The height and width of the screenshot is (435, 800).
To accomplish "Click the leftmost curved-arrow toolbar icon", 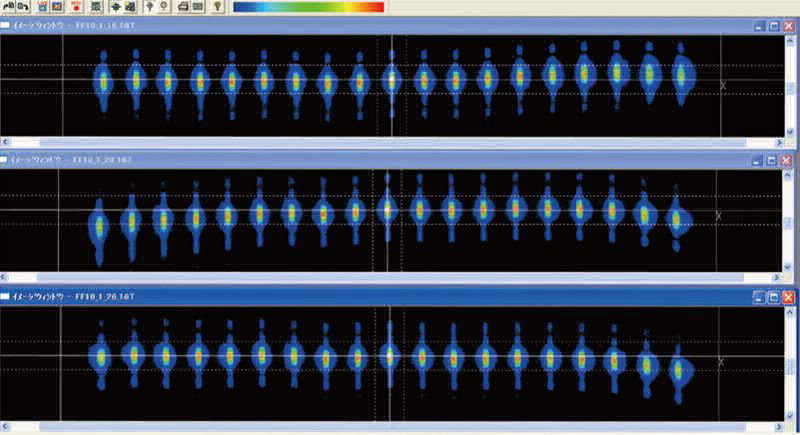I will click(x=9, y=7).
